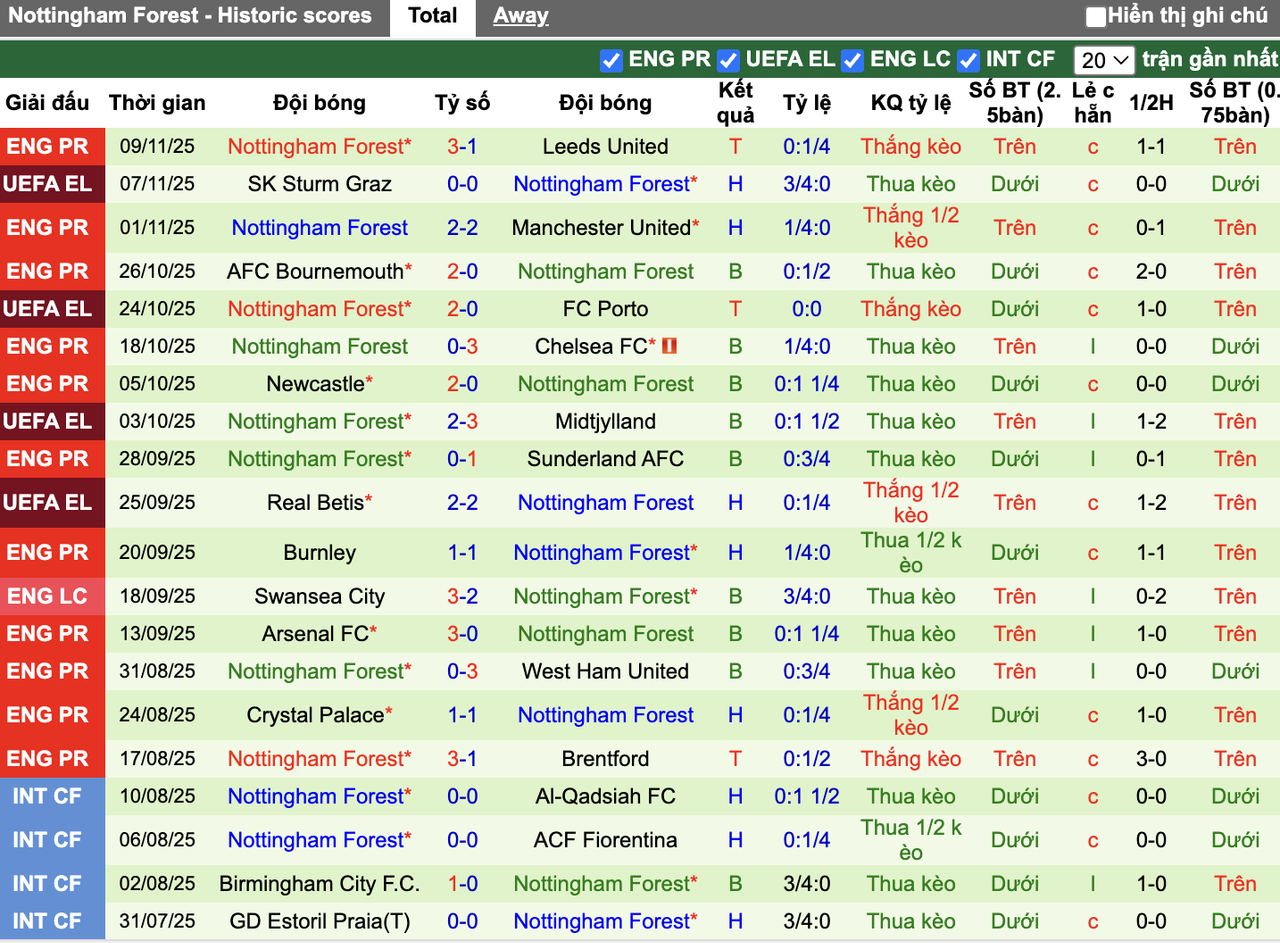Viewport: 1280px width, 943px height.
Task: Select the FC Porto team name
Action: pos(606,309)
